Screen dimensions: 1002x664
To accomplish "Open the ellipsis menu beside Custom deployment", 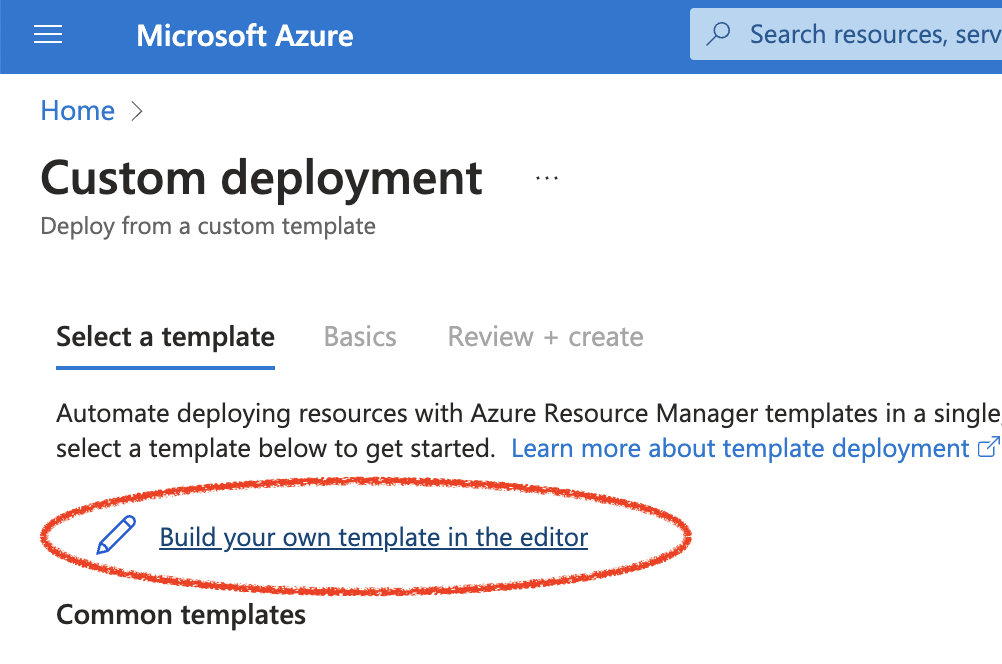I will [x=546, y=178].
